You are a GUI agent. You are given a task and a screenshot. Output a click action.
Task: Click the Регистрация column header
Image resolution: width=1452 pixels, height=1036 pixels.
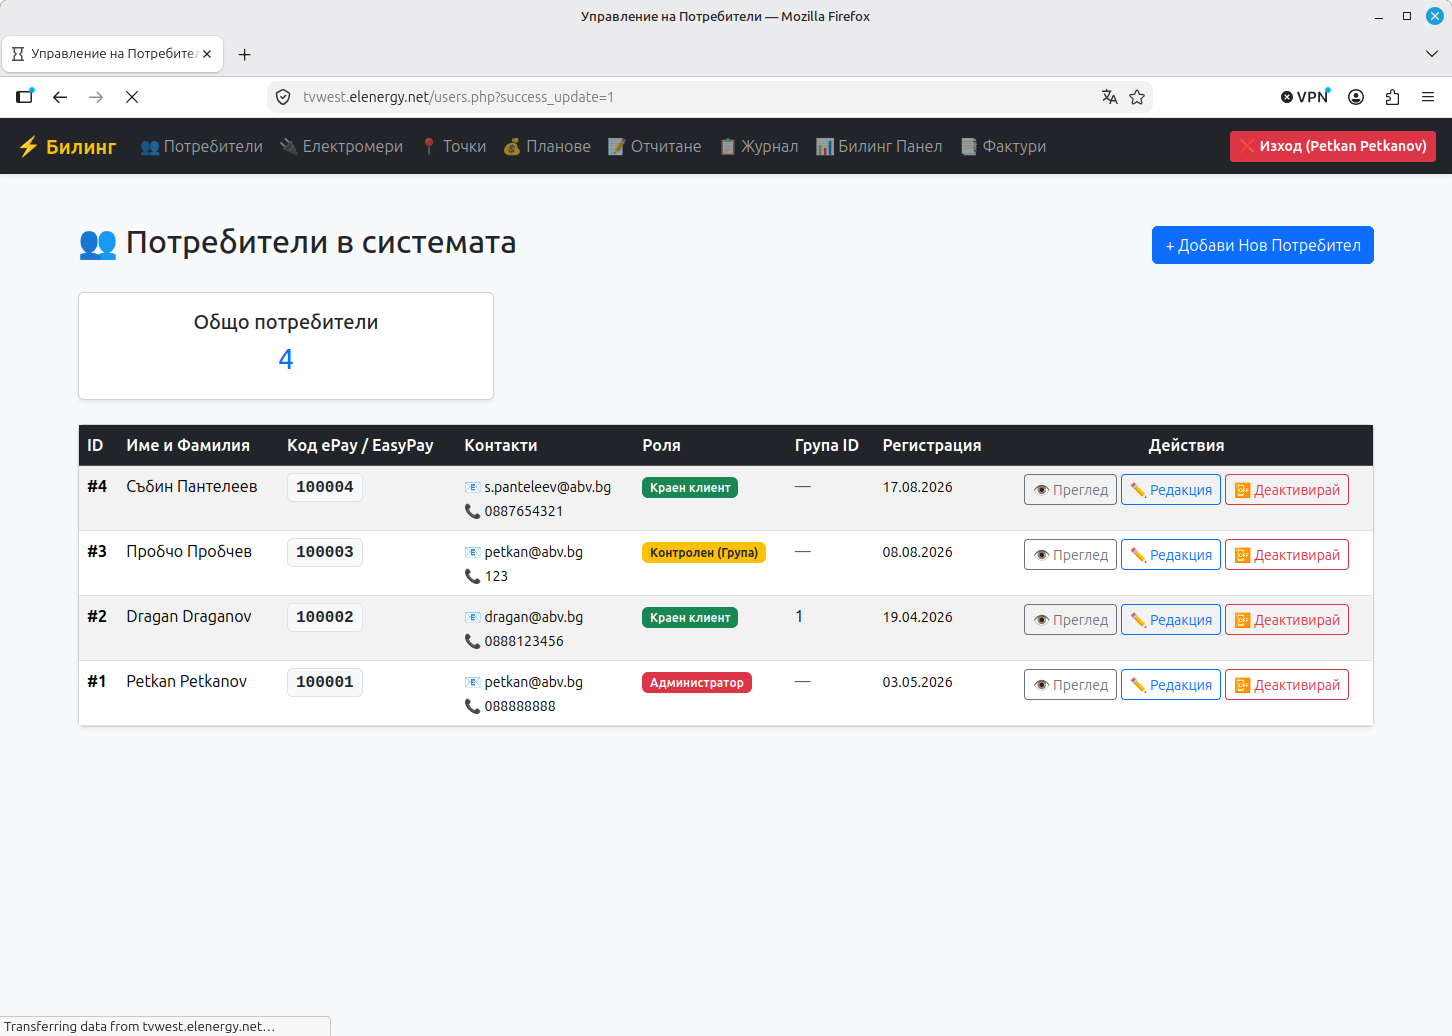click(932, 445)
